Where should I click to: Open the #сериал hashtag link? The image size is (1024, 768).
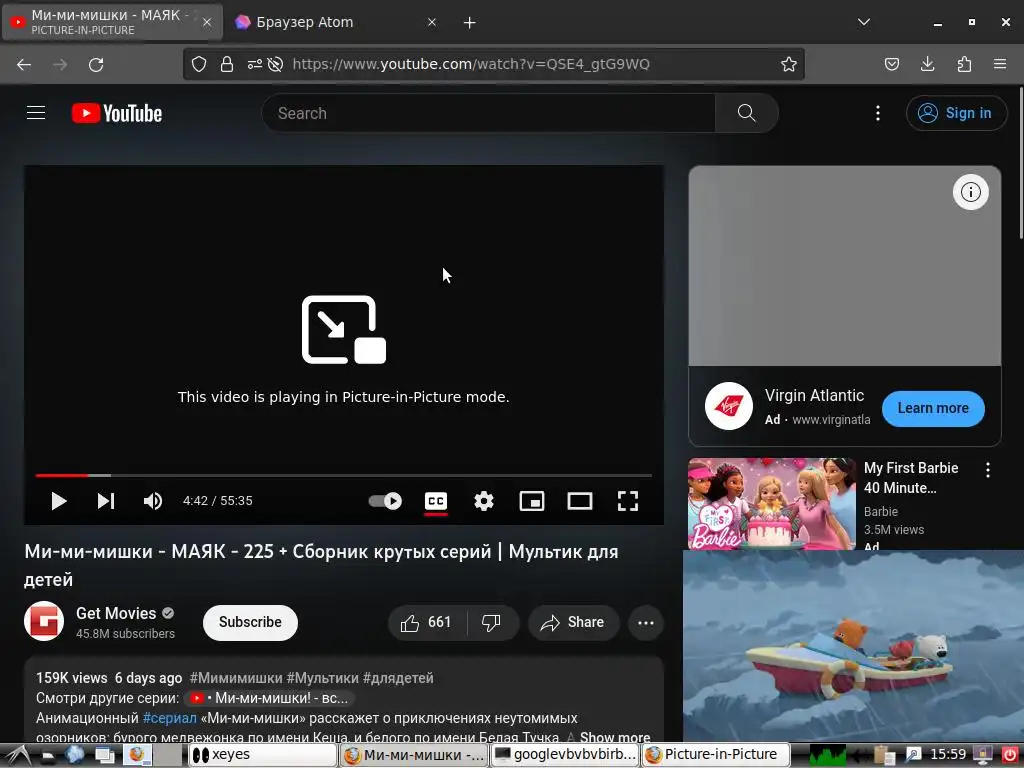[170, 718]
